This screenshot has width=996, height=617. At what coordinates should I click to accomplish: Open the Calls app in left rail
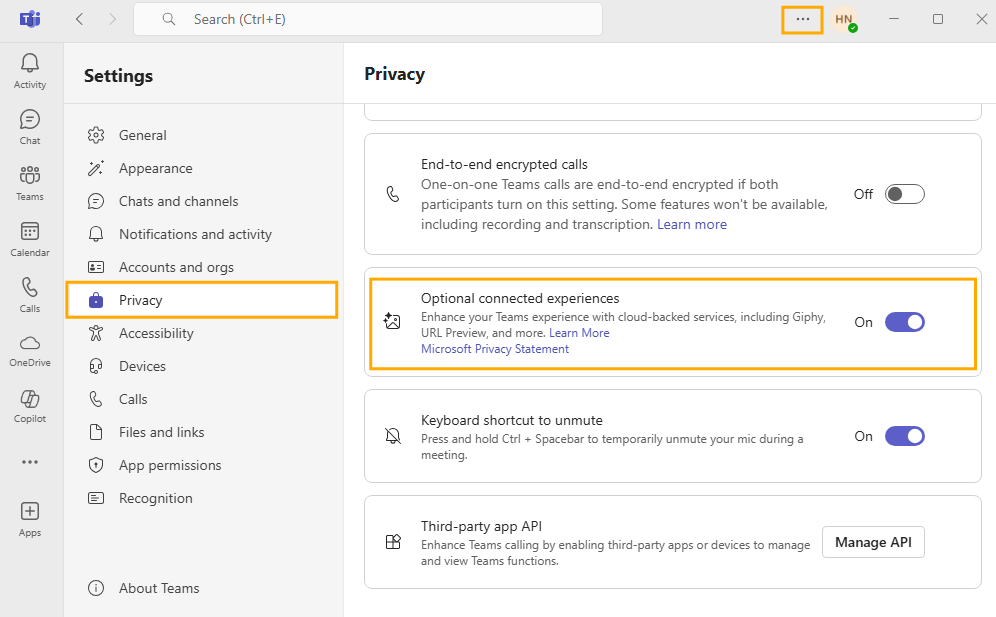coord(30,294)
